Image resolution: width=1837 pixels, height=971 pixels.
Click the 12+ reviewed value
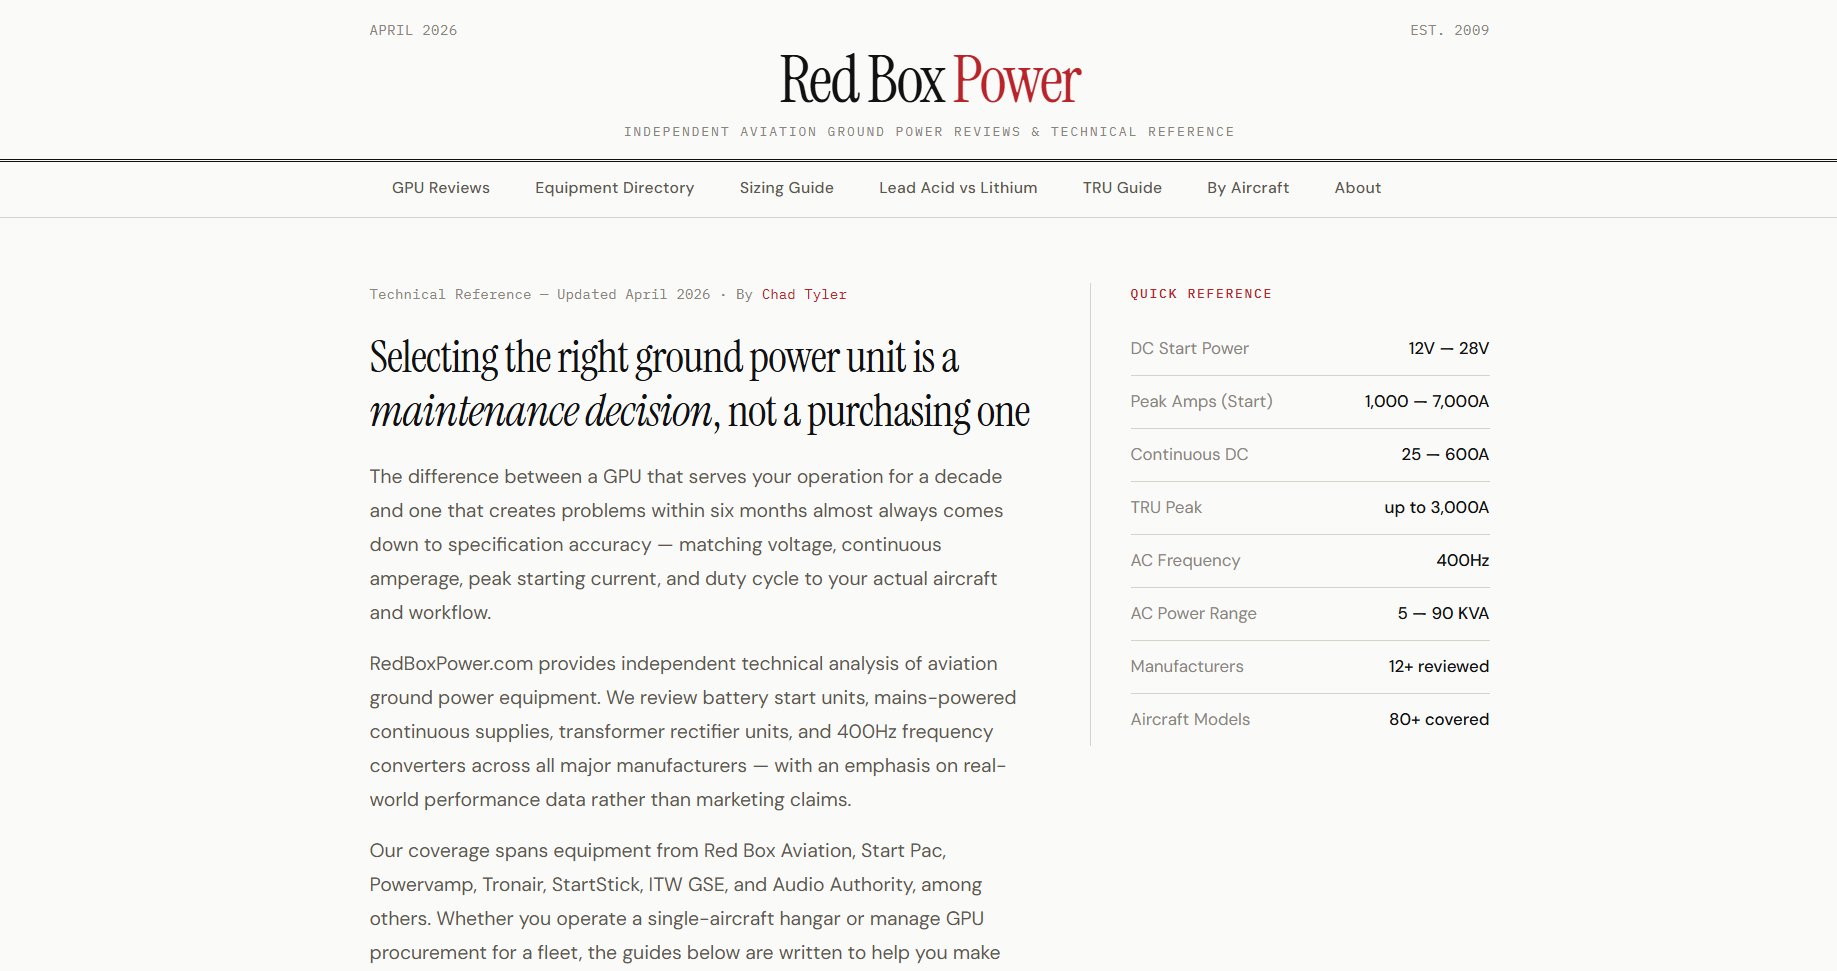(1438, 666)
